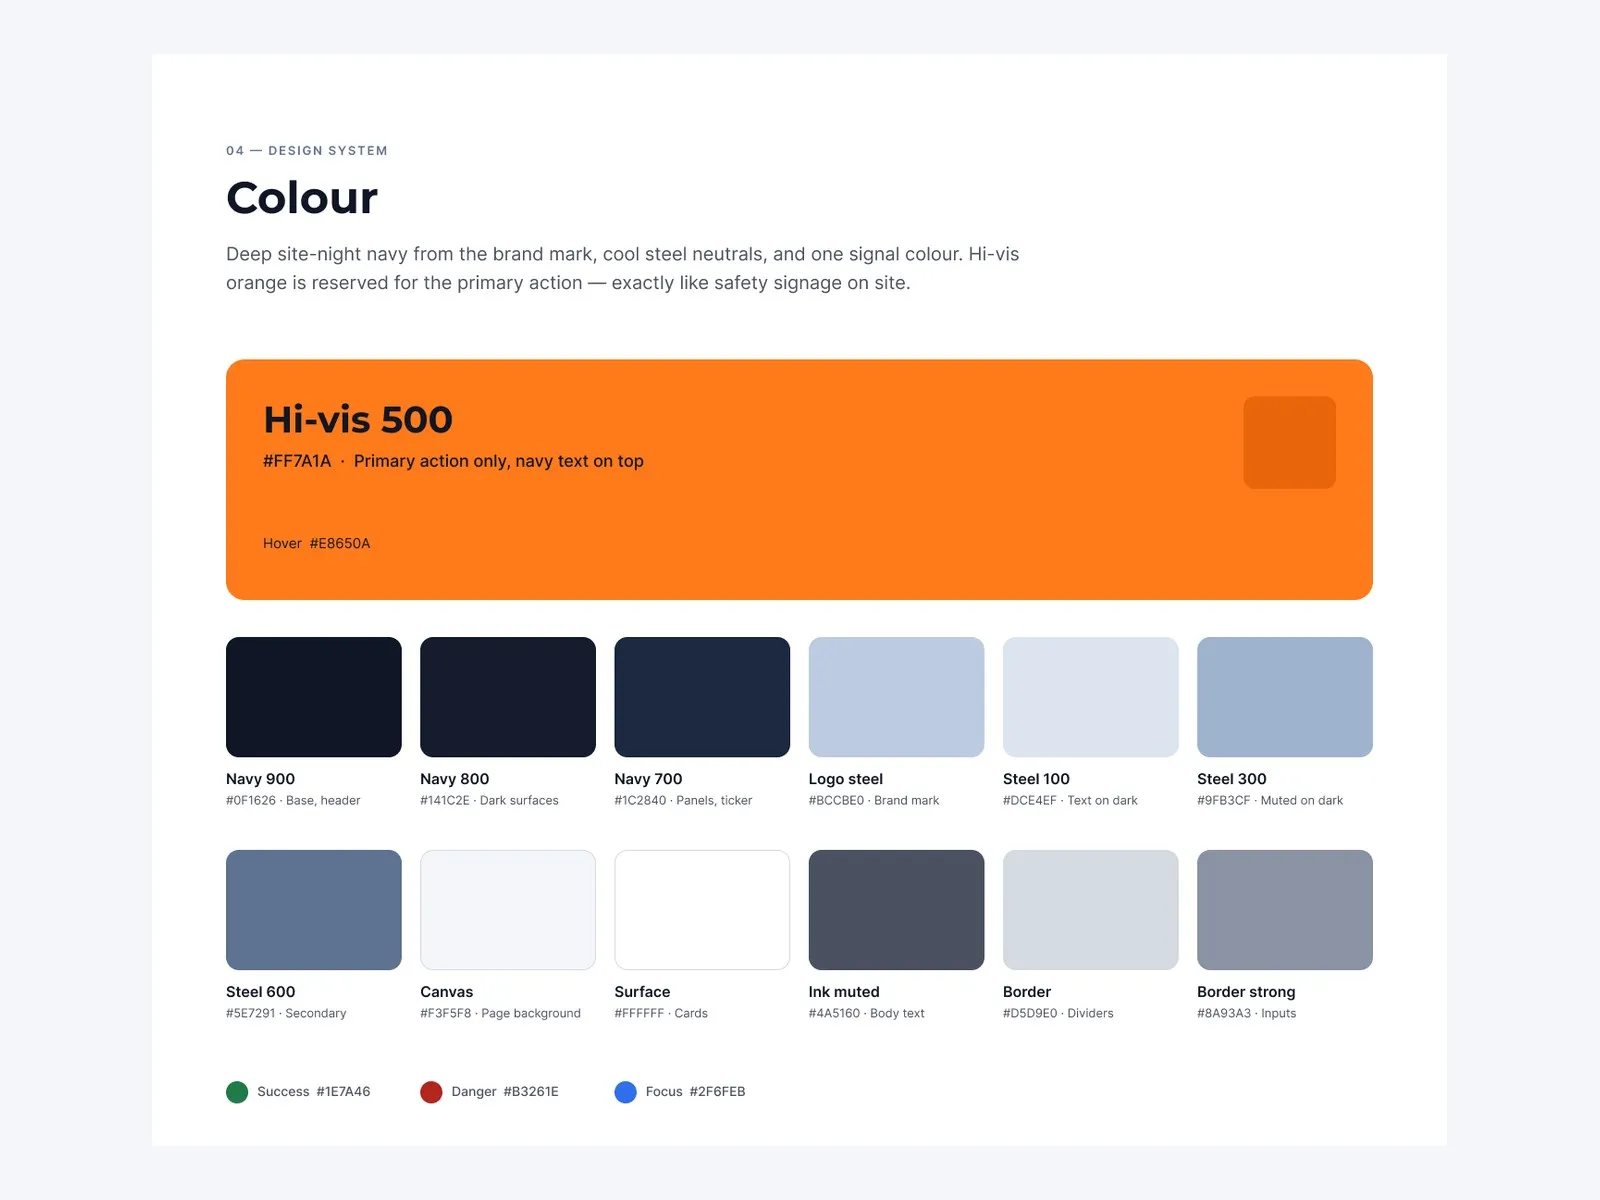Click the Navy 900 colour swatch
This screenshot has width=1600, height=1200.
[314, 697]
